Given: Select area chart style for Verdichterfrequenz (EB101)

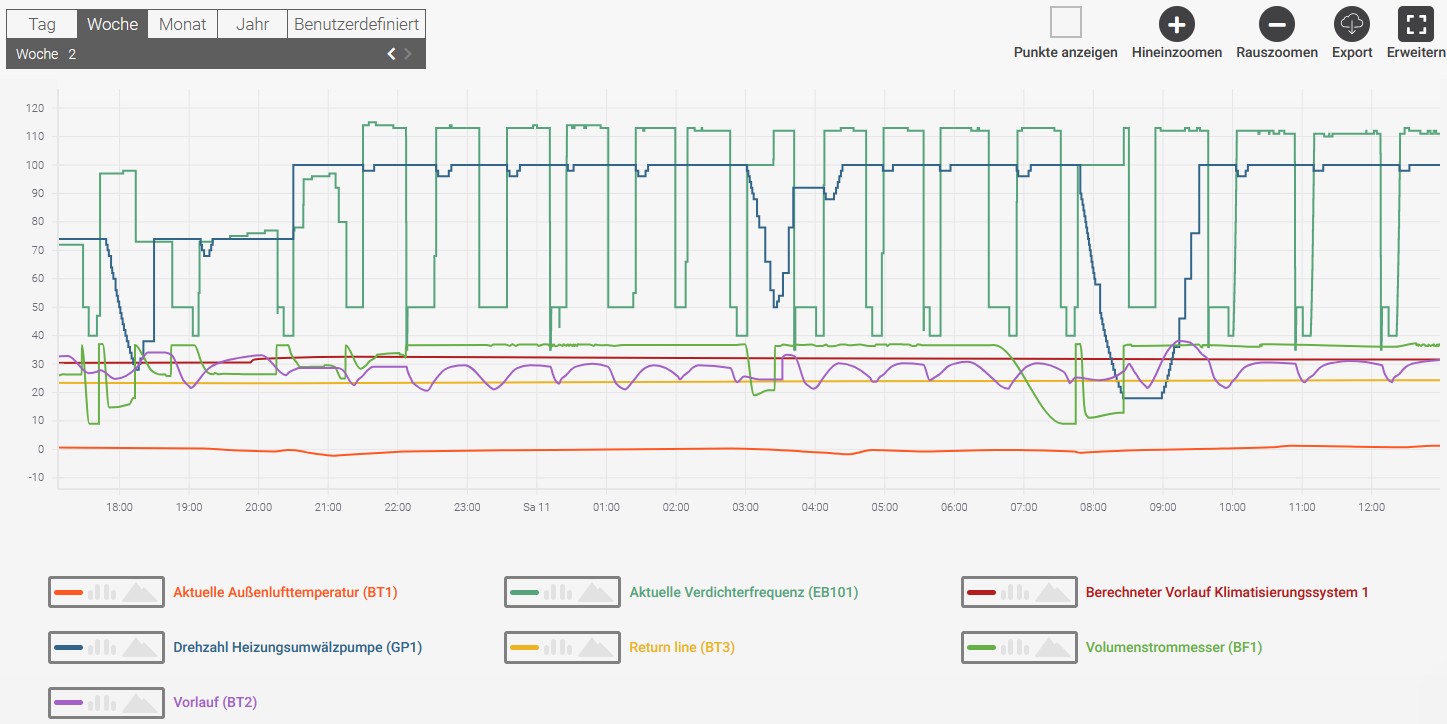Looking at the screenshot, I should 596,592.
